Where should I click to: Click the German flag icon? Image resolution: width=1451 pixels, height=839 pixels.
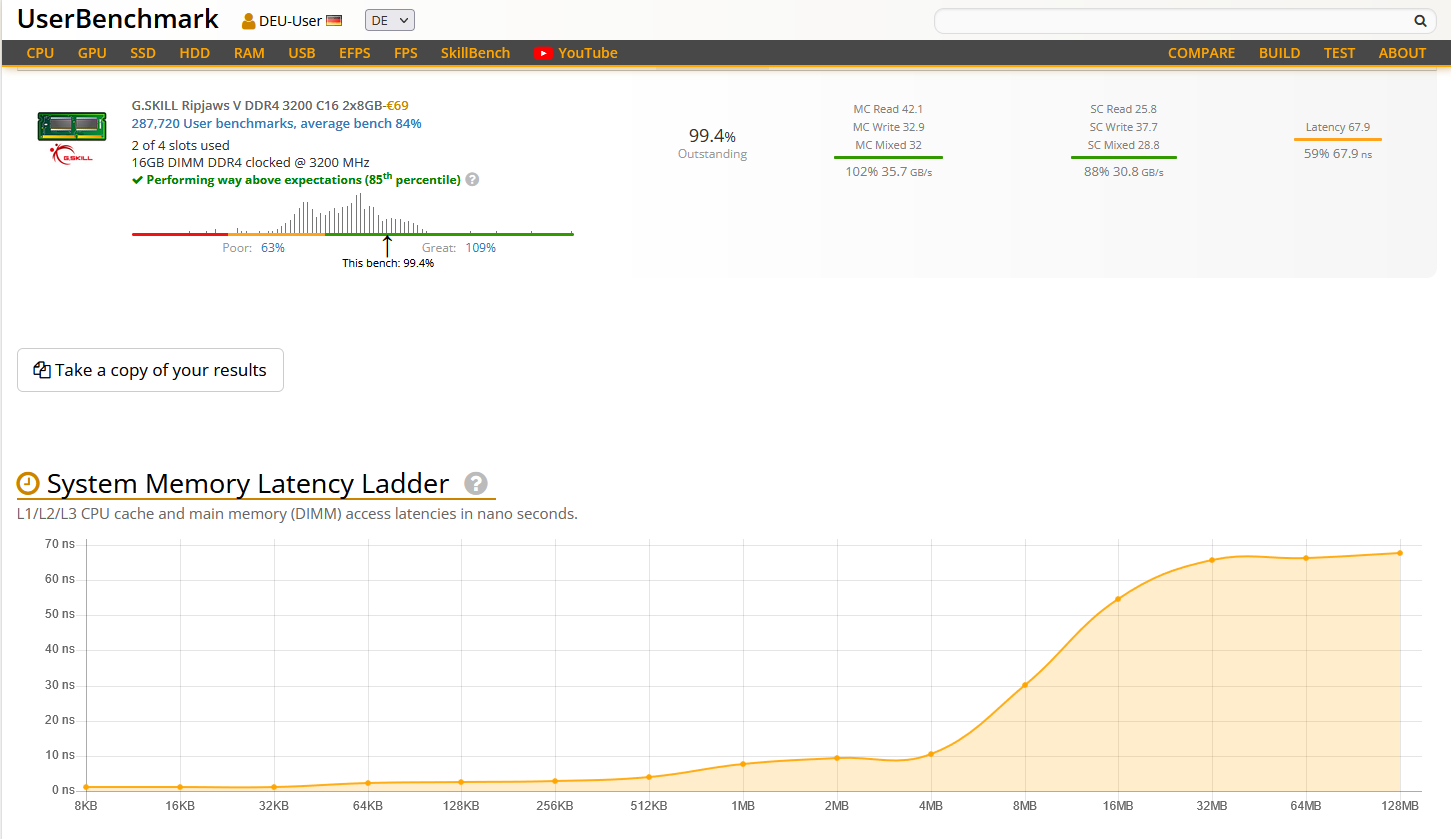334,21
